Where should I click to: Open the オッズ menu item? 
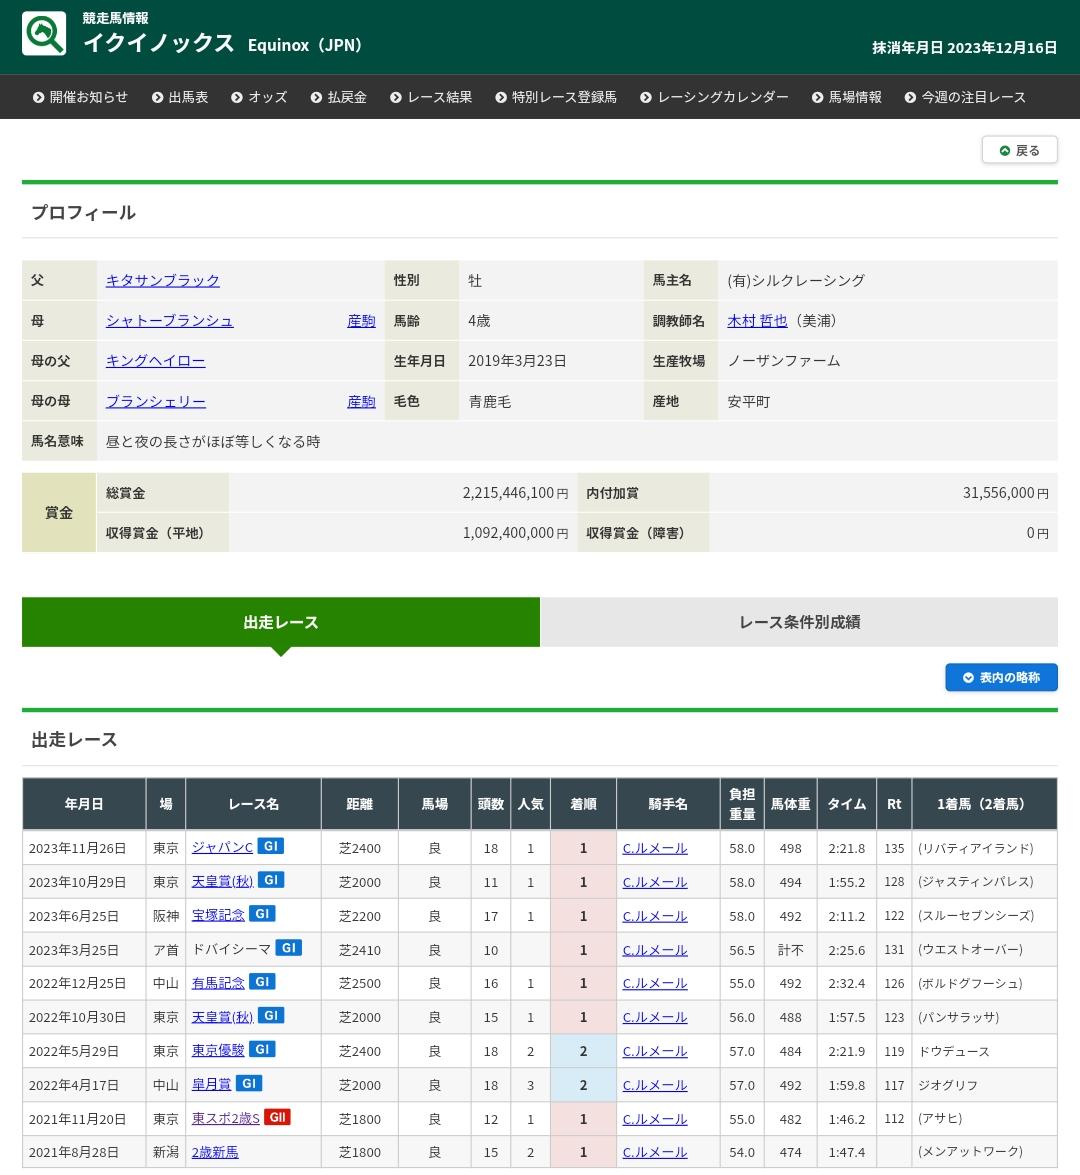point(259,97)
